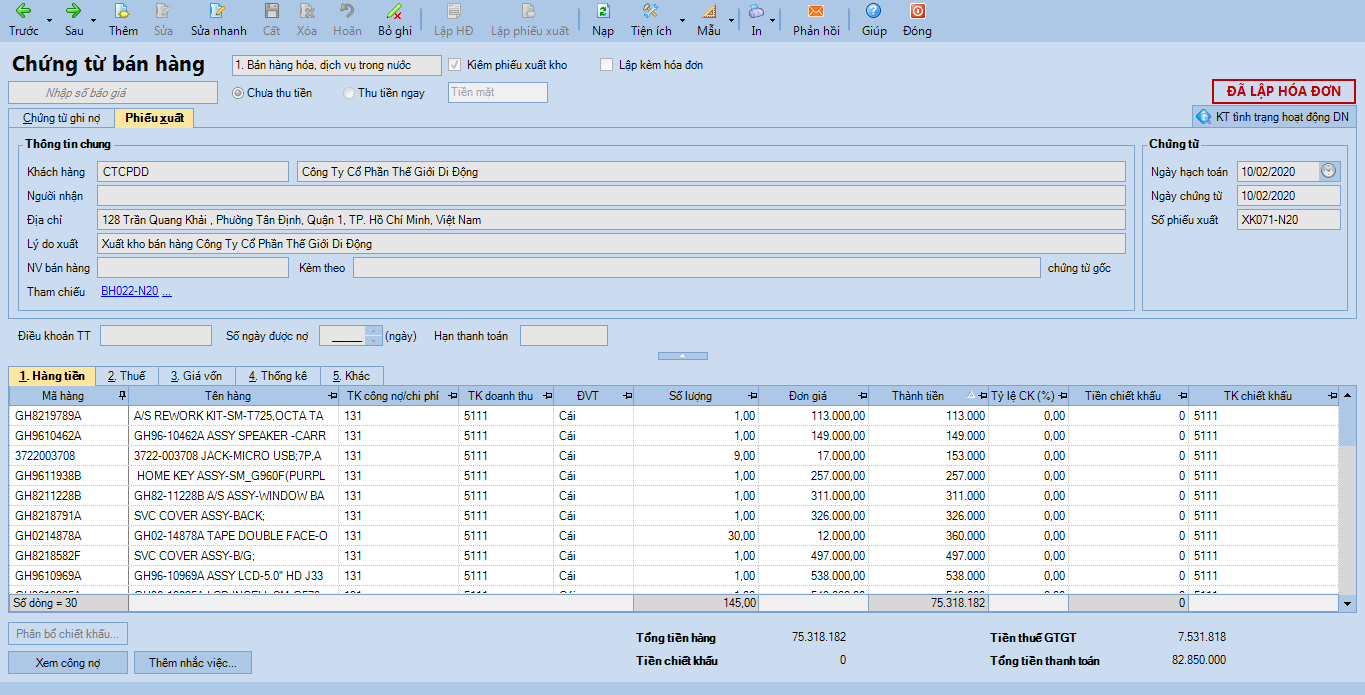Click the Hoãn undo icon
Screen dimensions: 1365x695
[x=347, y=20]
